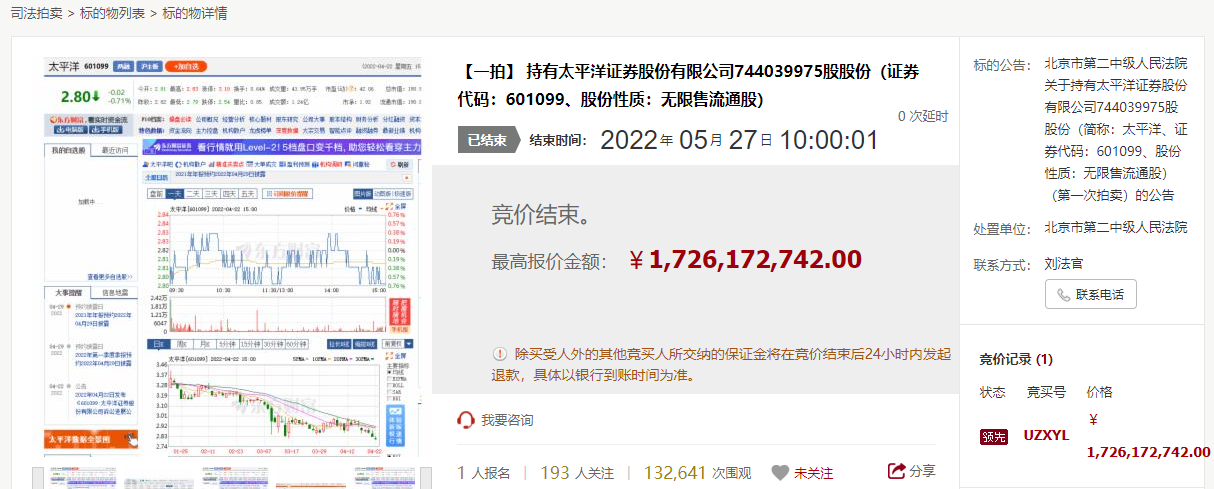
Task: Click the share icon next to 分享
Action: (x=896, y=471)
